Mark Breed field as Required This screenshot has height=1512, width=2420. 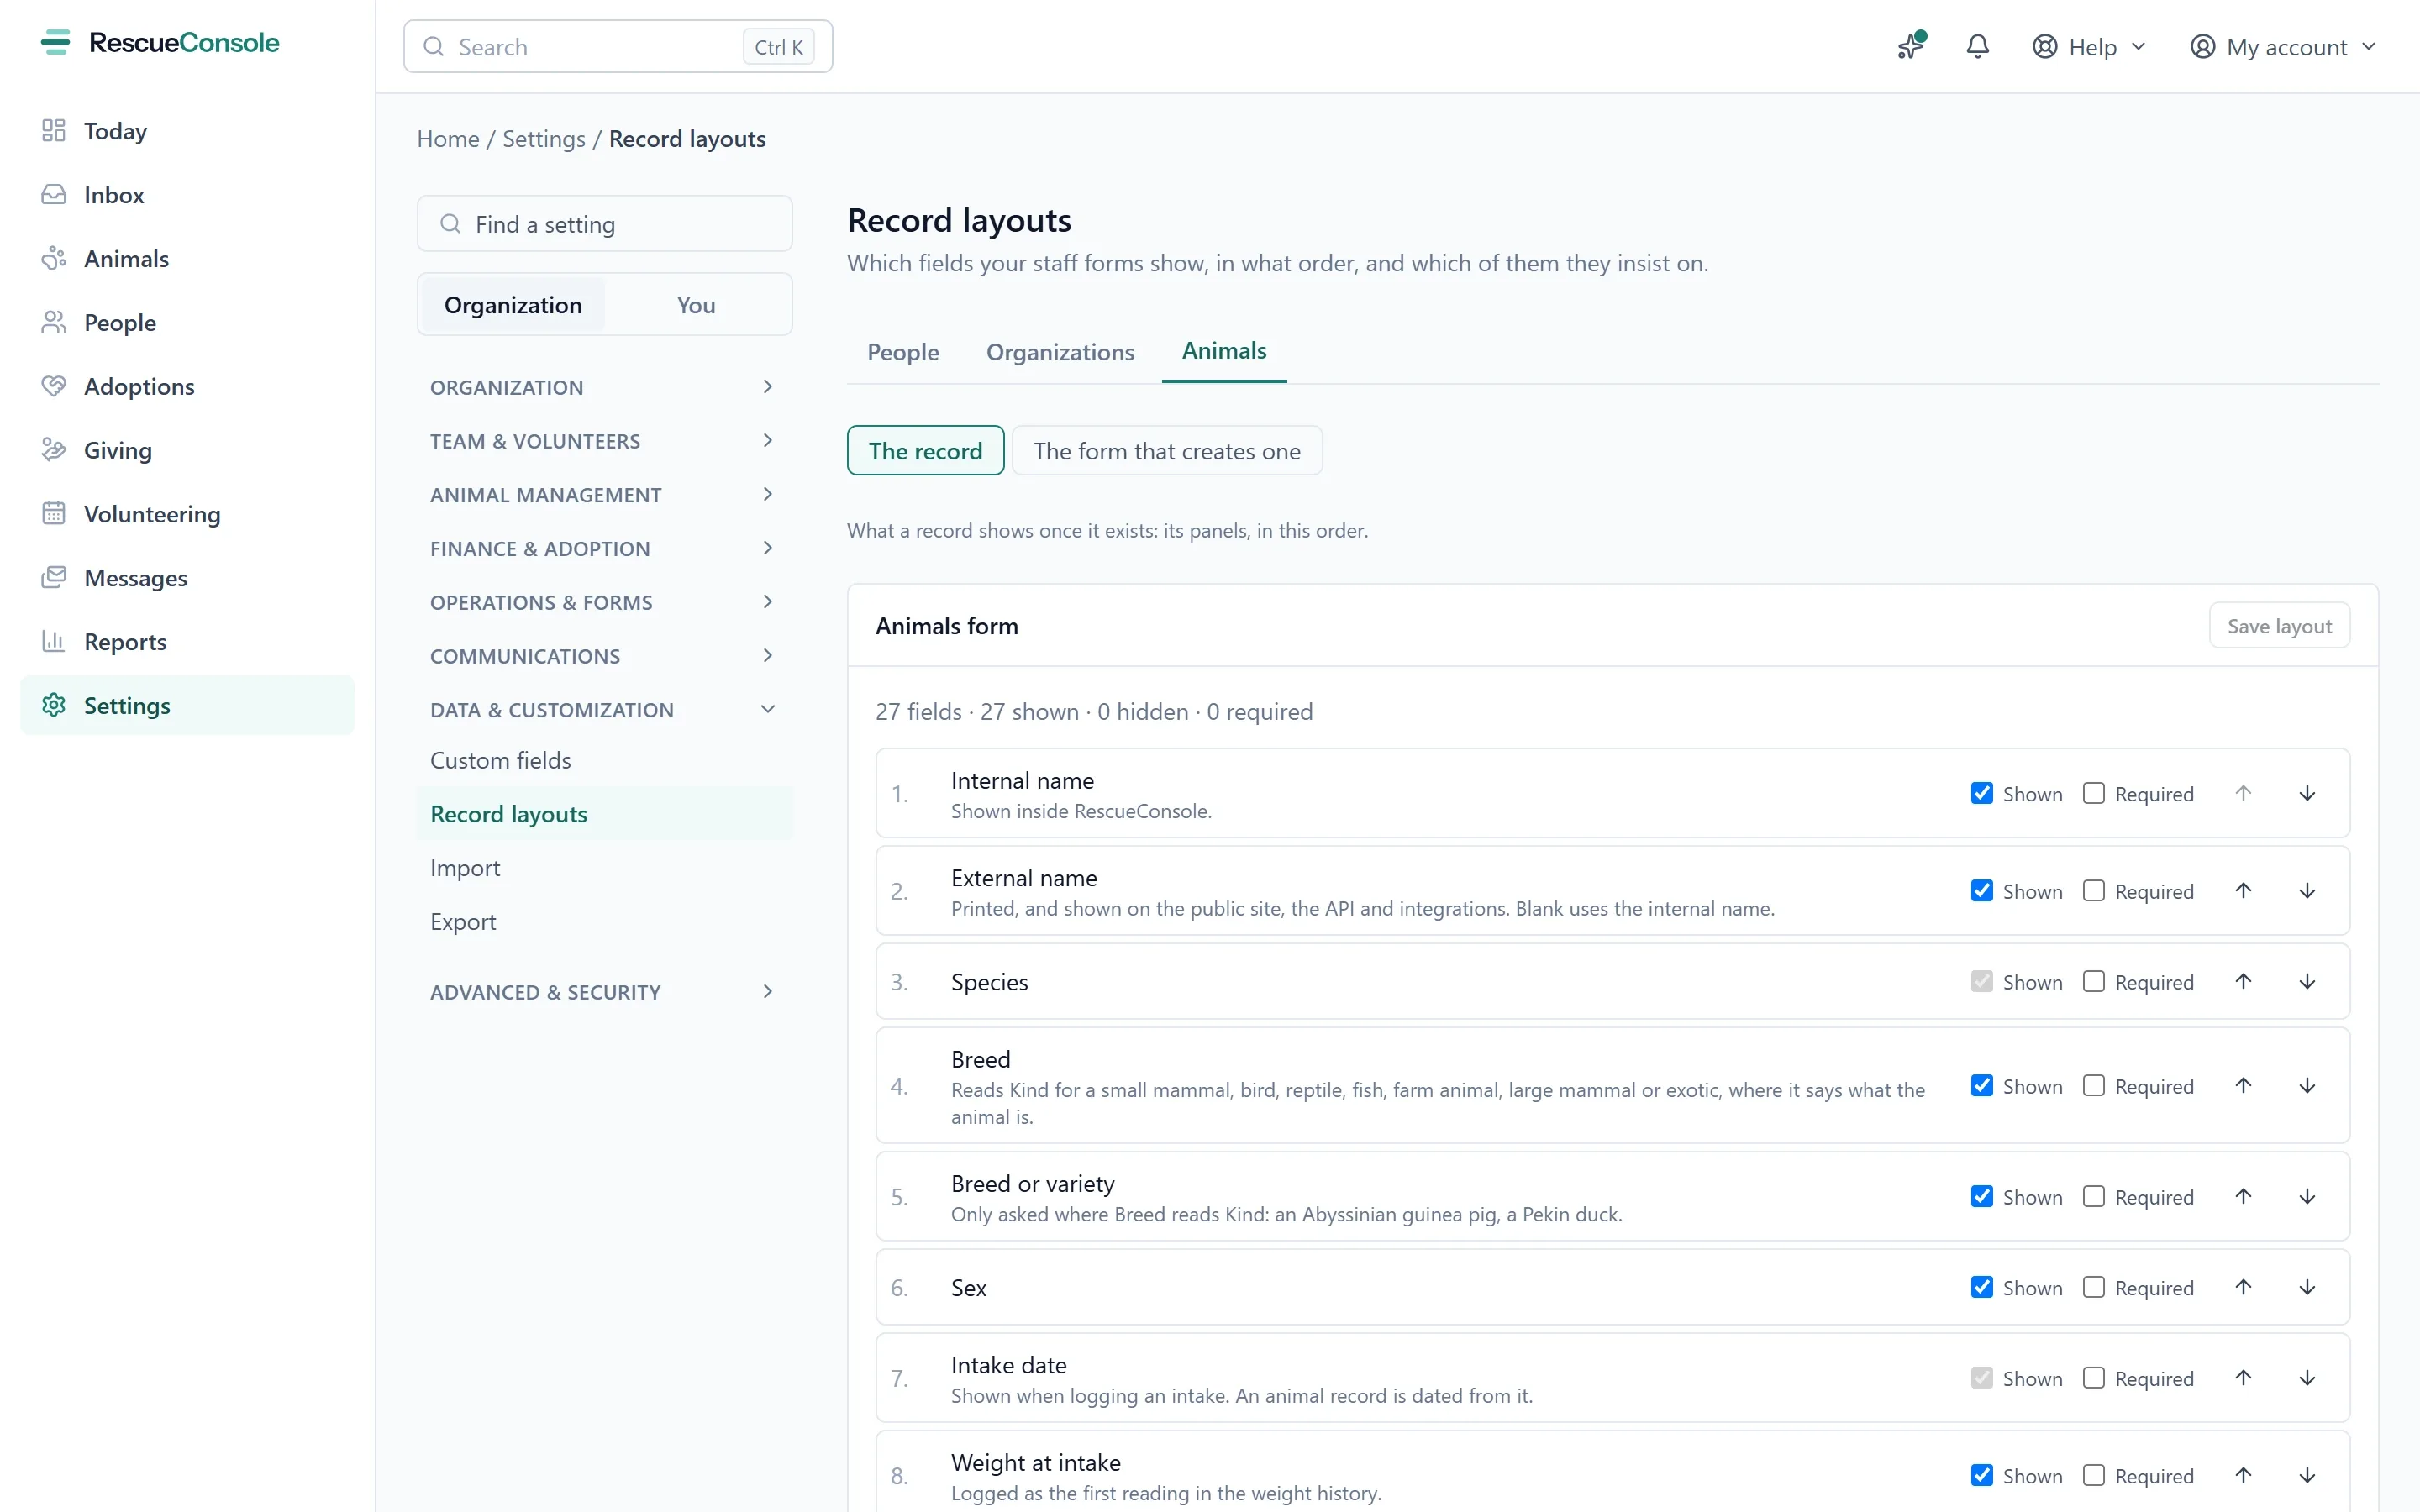[2093, 1086]
